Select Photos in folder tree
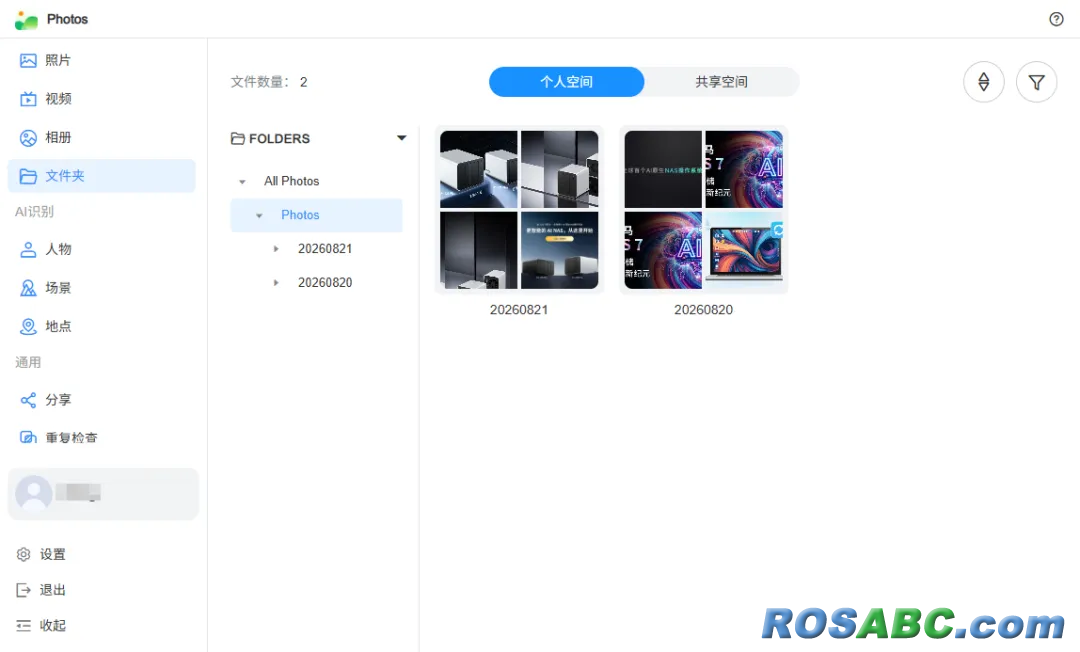1080x652 pixels. point(300,215)
